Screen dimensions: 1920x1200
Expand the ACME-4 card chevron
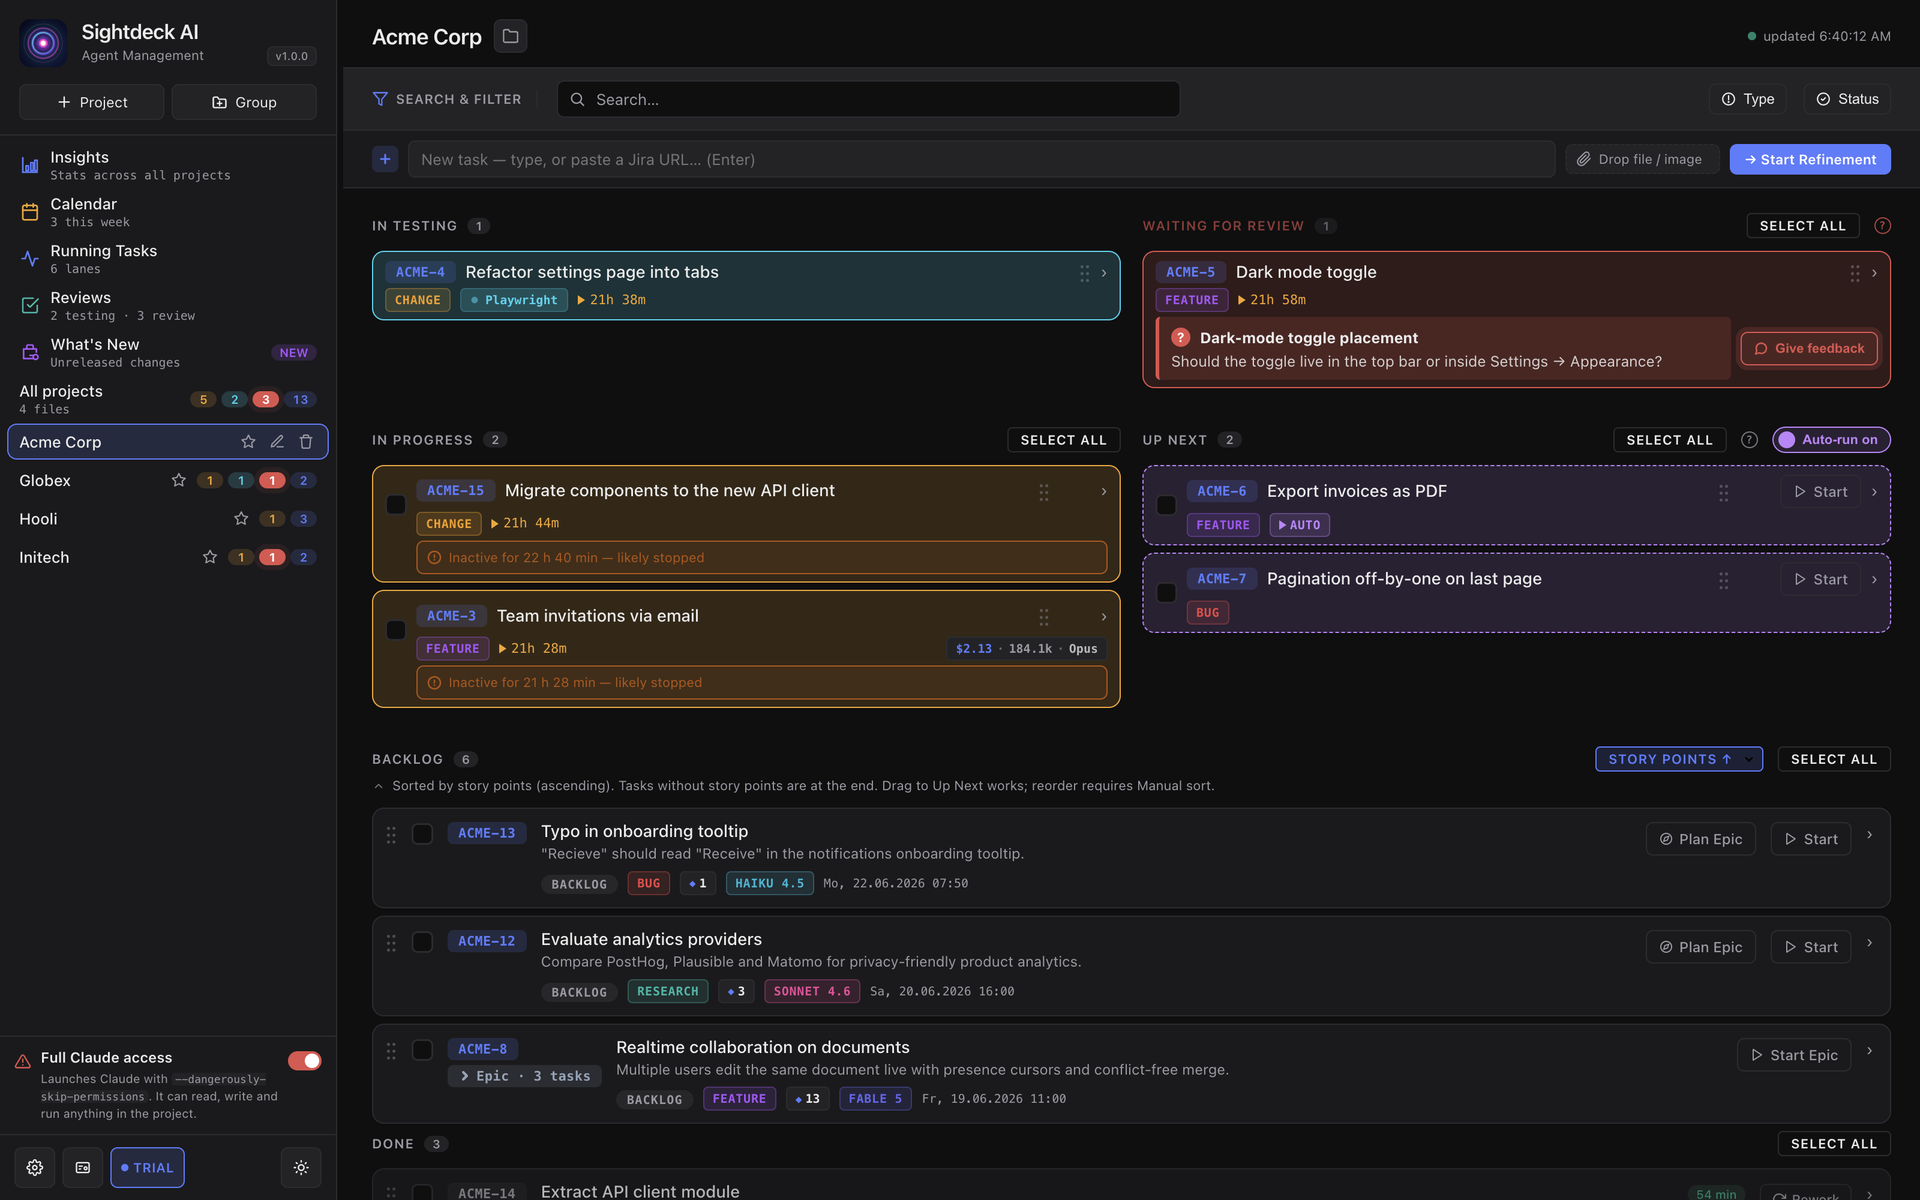(1104, 273)
